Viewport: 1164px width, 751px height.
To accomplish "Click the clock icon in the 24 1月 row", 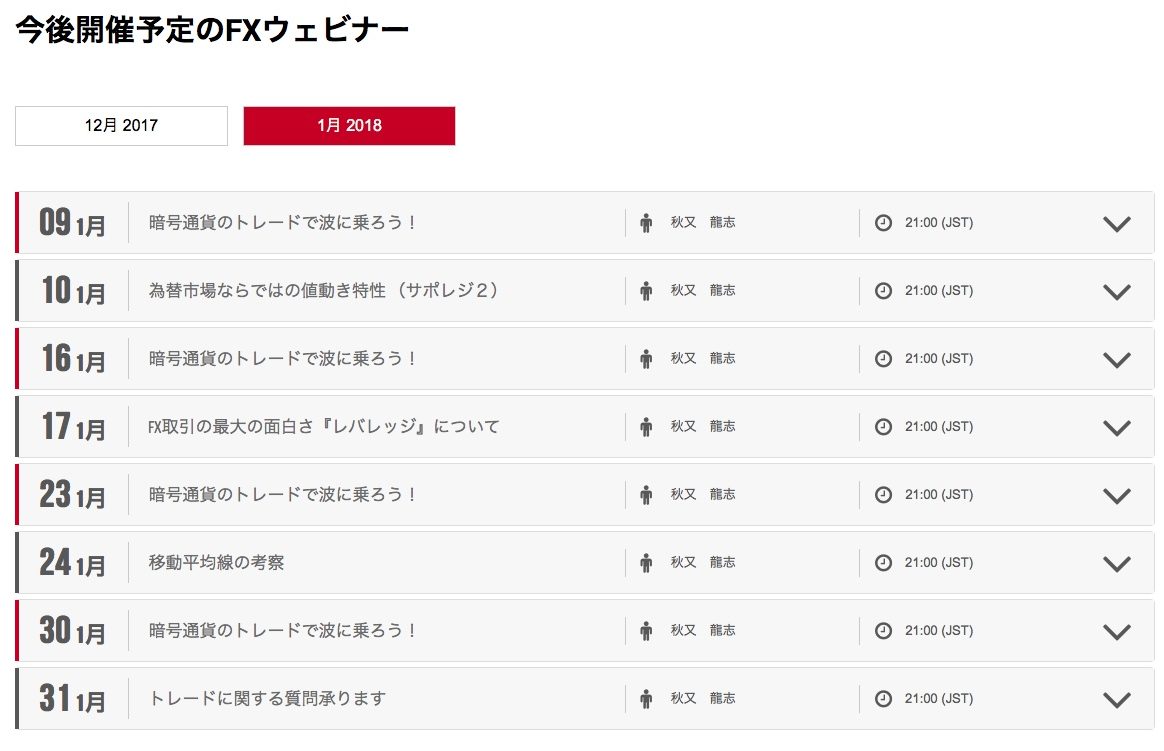I will [883, 563].
